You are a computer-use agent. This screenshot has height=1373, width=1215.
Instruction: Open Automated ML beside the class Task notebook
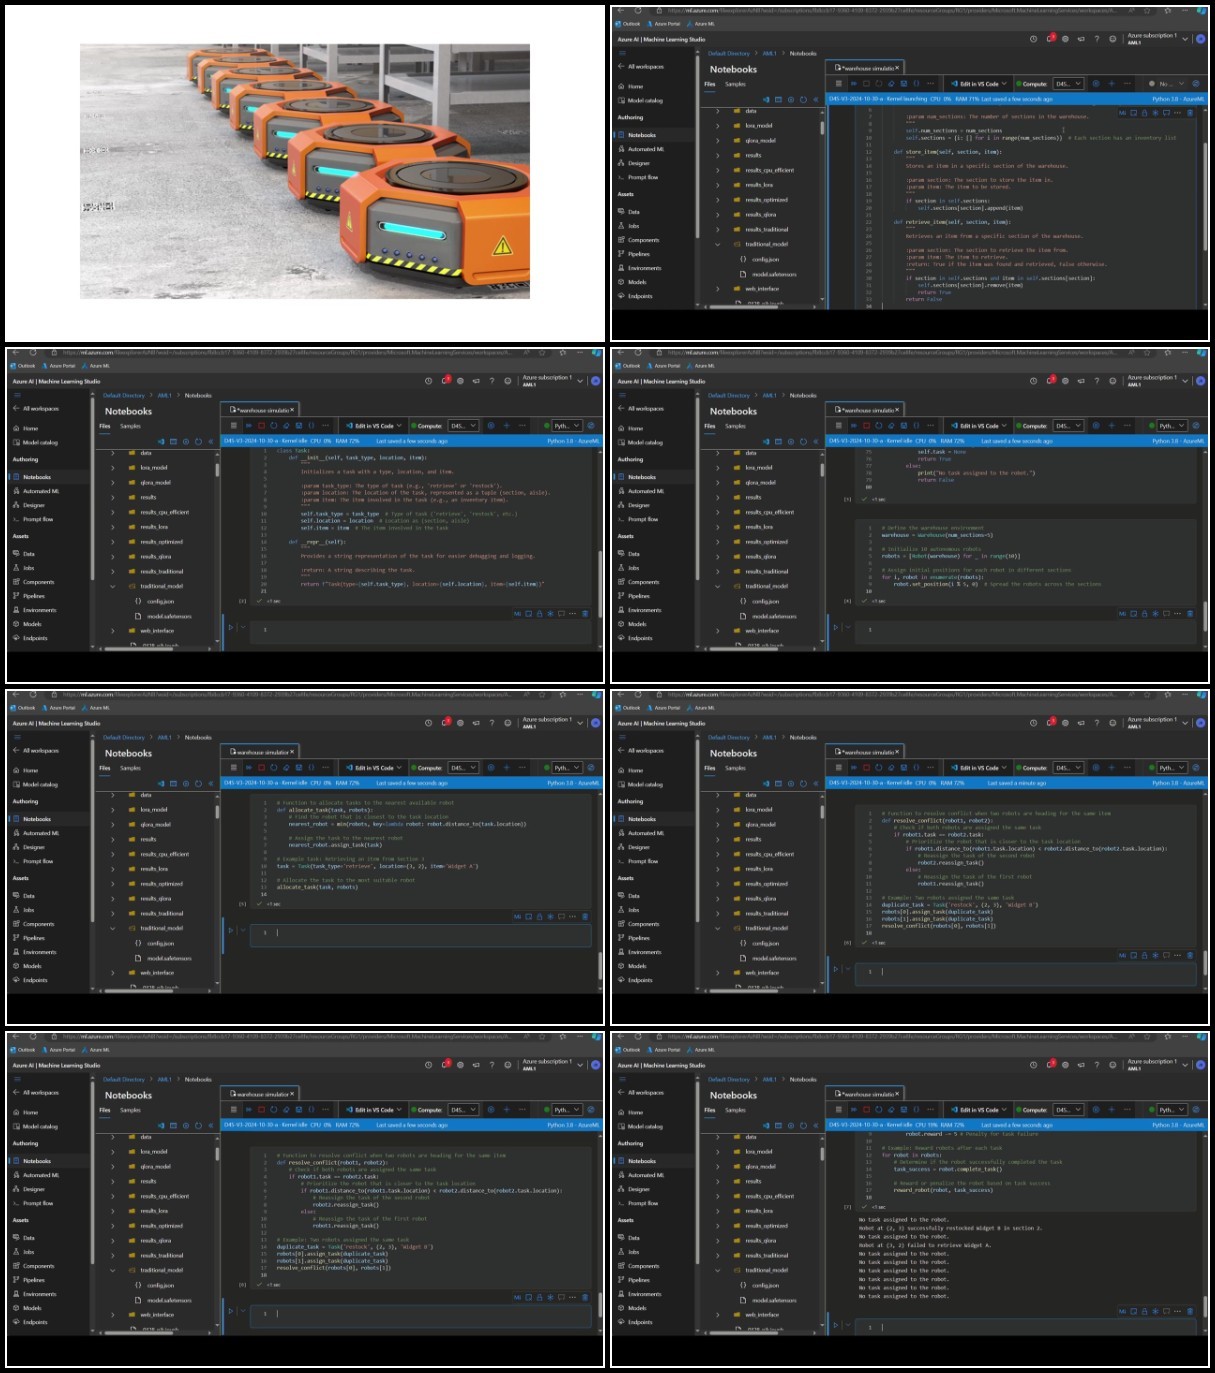point(41,491)
